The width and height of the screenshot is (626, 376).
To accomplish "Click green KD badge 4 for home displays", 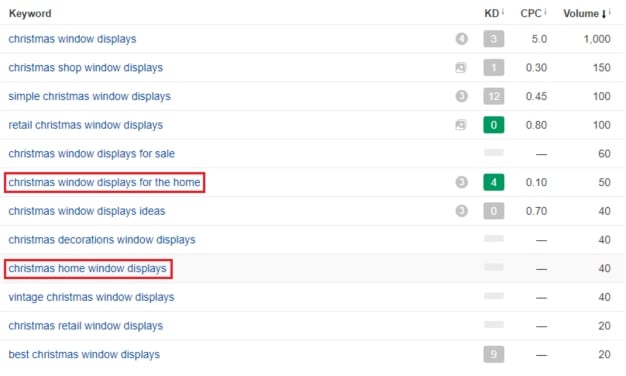I will [x=493, y=182].
